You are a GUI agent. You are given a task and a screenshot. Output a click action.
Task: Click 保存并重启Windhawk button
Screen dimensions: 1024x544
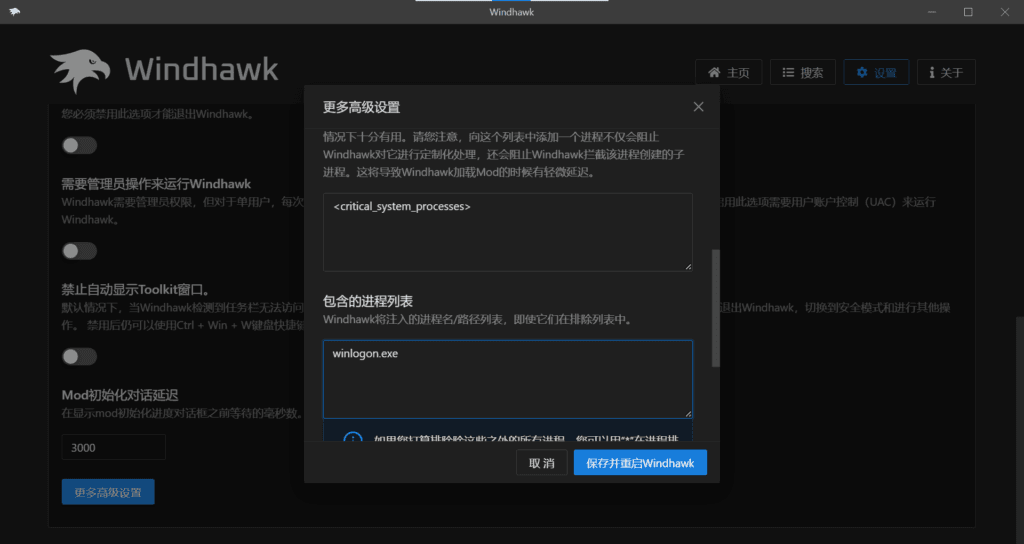pos(640,463)
